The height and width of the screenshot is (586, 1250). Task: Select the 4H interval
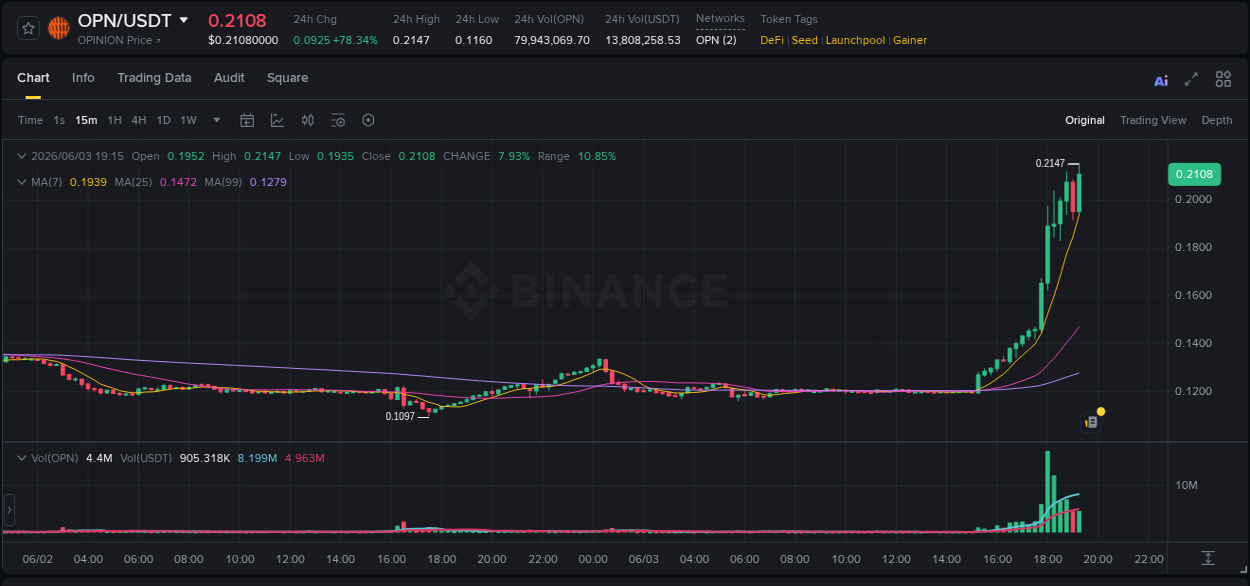[x=139, y=120]
